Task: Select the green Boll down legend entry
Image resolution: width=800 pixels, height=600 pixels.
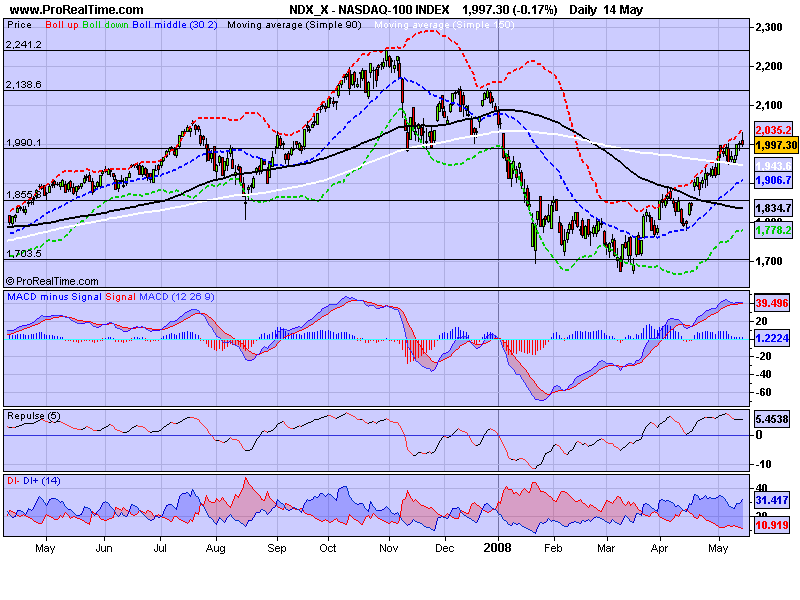Action: [x=106, y=24]
